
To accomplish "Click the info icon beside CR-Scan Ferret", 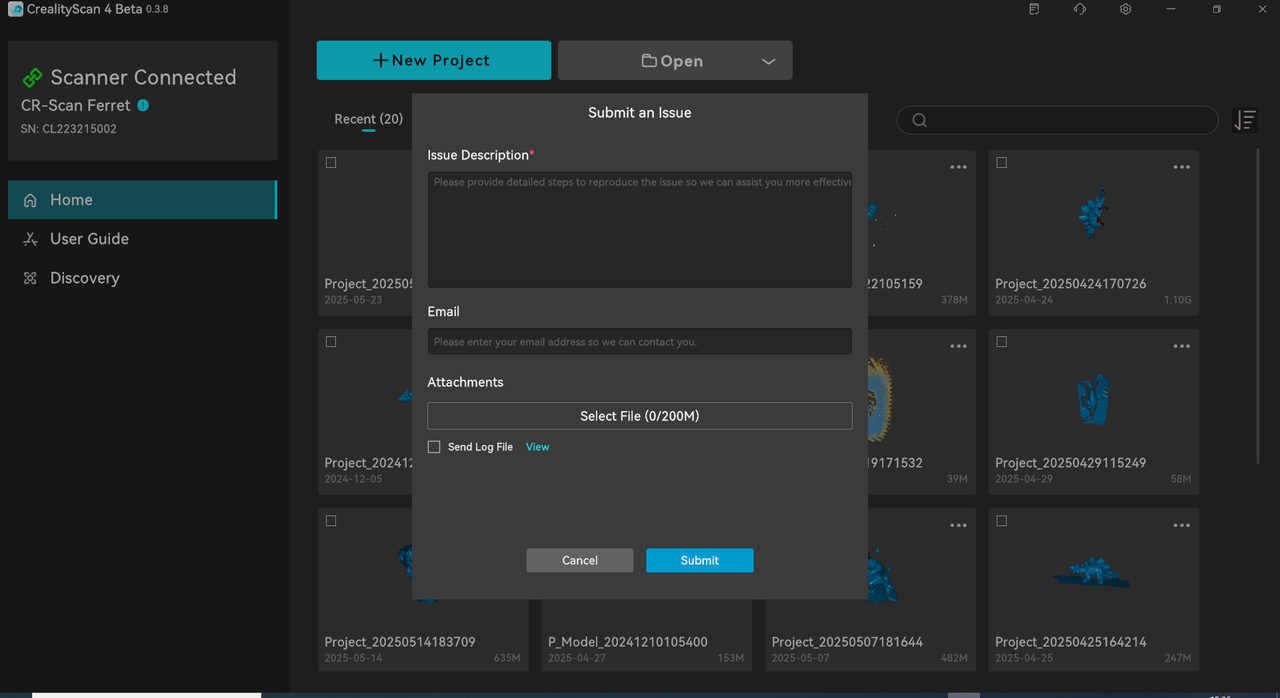I will pyautogui.click(x=143, y=105).
